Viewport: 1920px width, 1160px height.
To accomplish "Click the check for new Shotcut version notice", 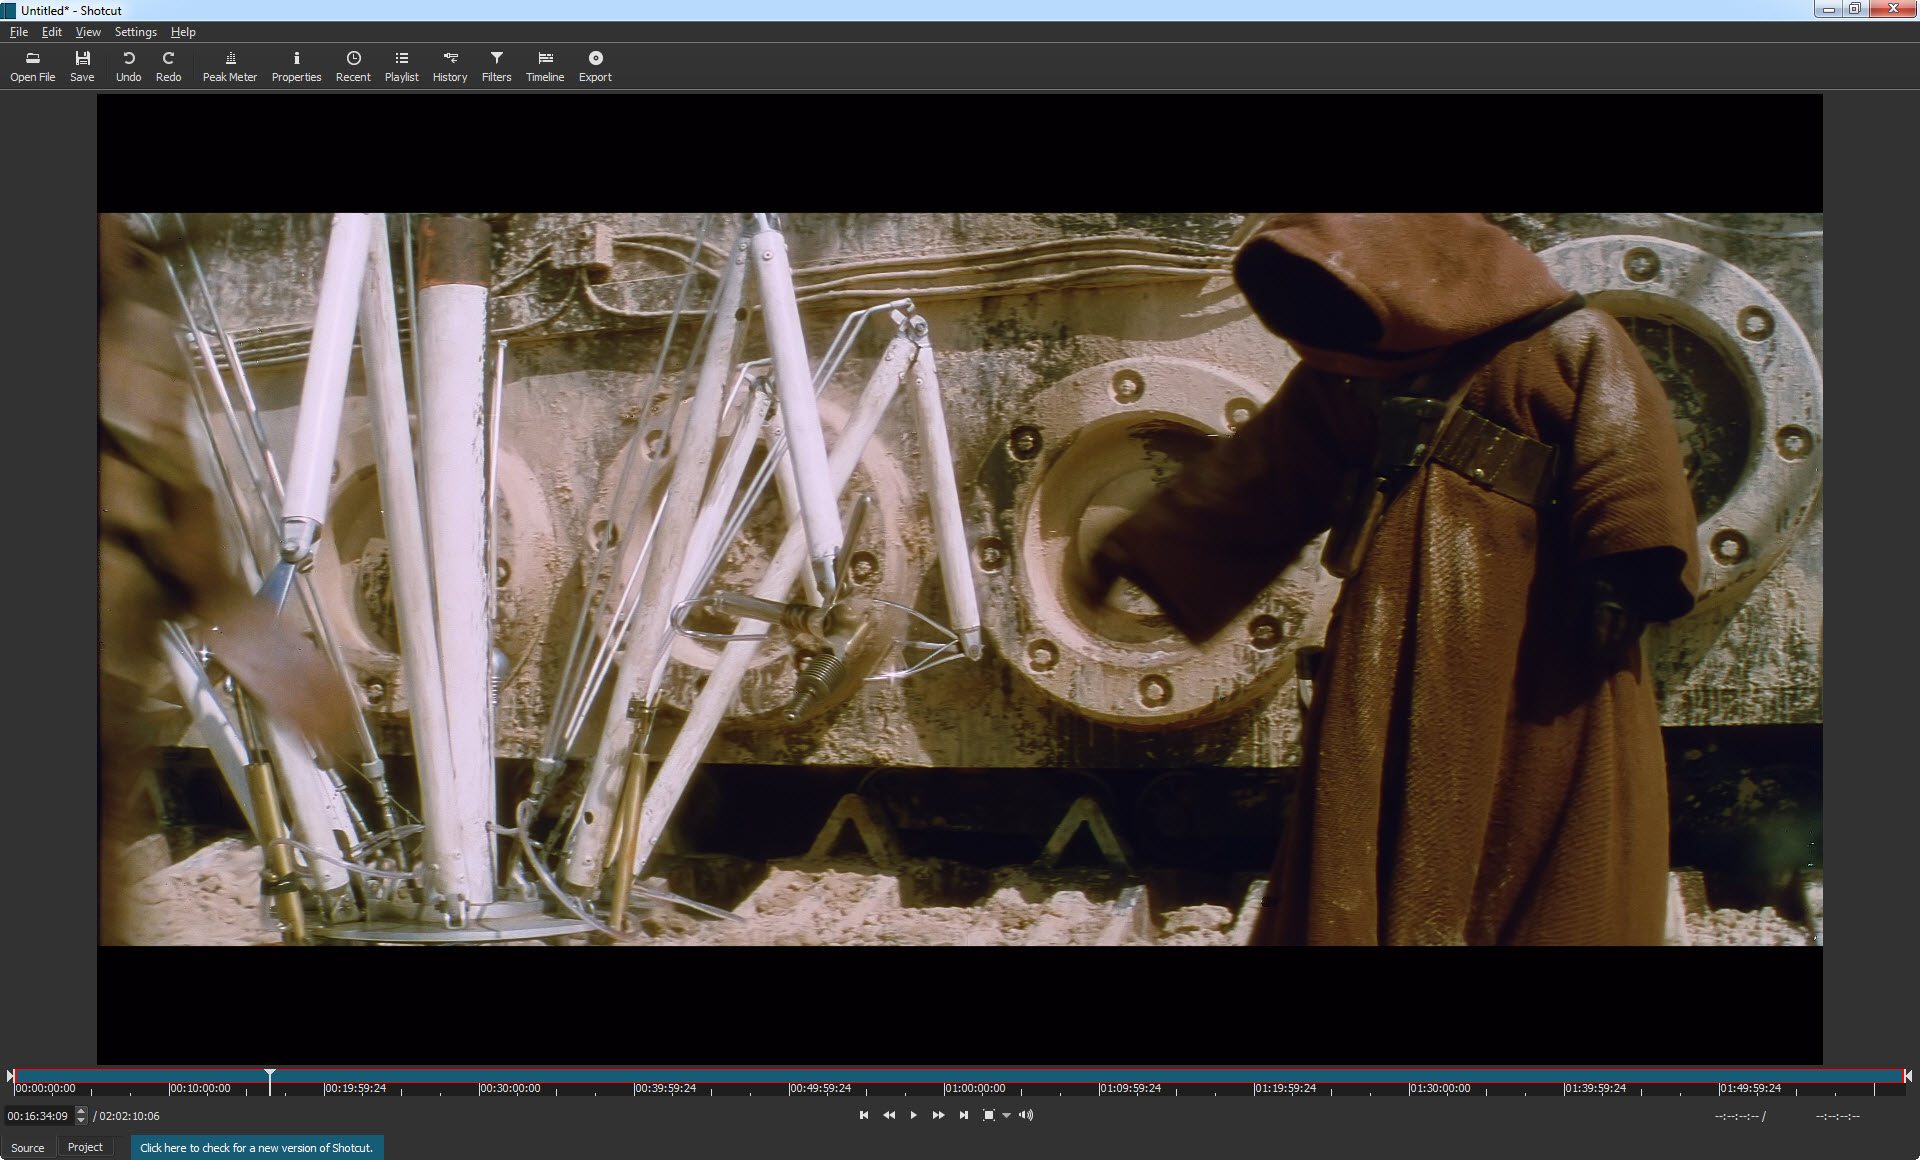I will 257,1148.
